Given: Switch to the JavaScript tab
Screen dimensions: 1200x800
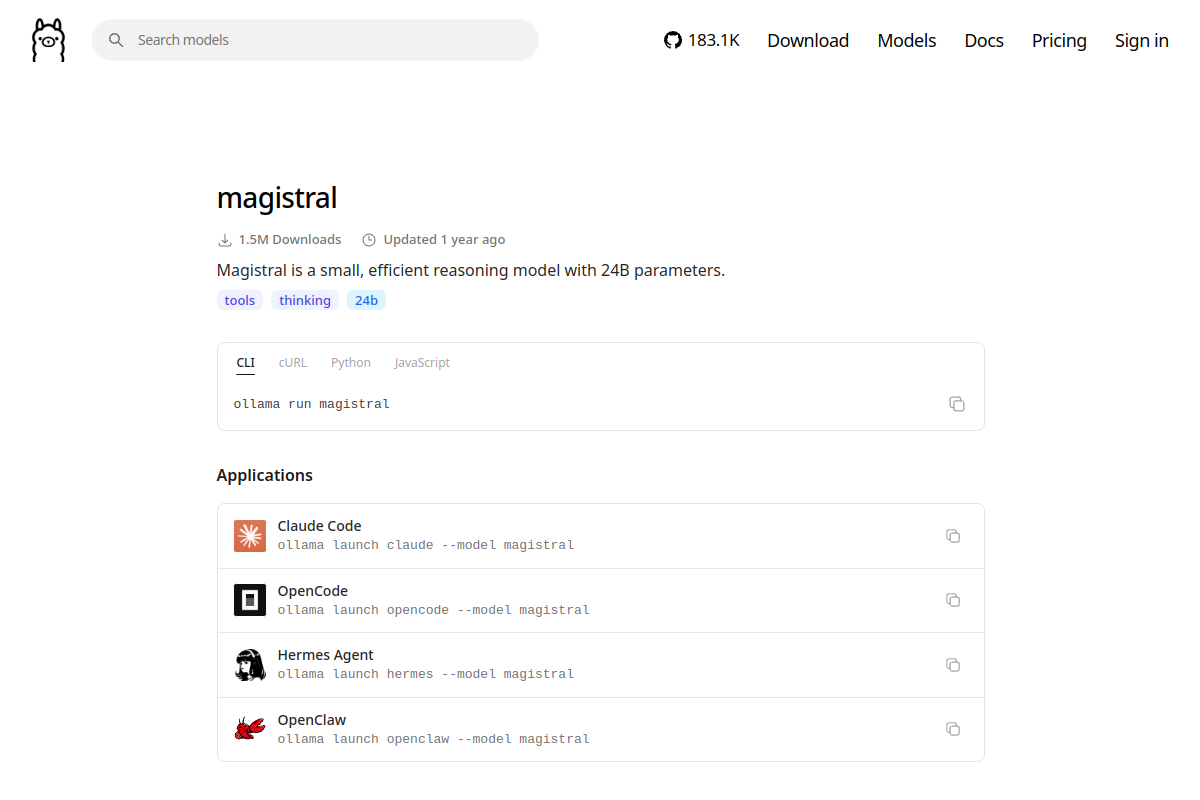Looking at the screenshot, I should point(422,363).
